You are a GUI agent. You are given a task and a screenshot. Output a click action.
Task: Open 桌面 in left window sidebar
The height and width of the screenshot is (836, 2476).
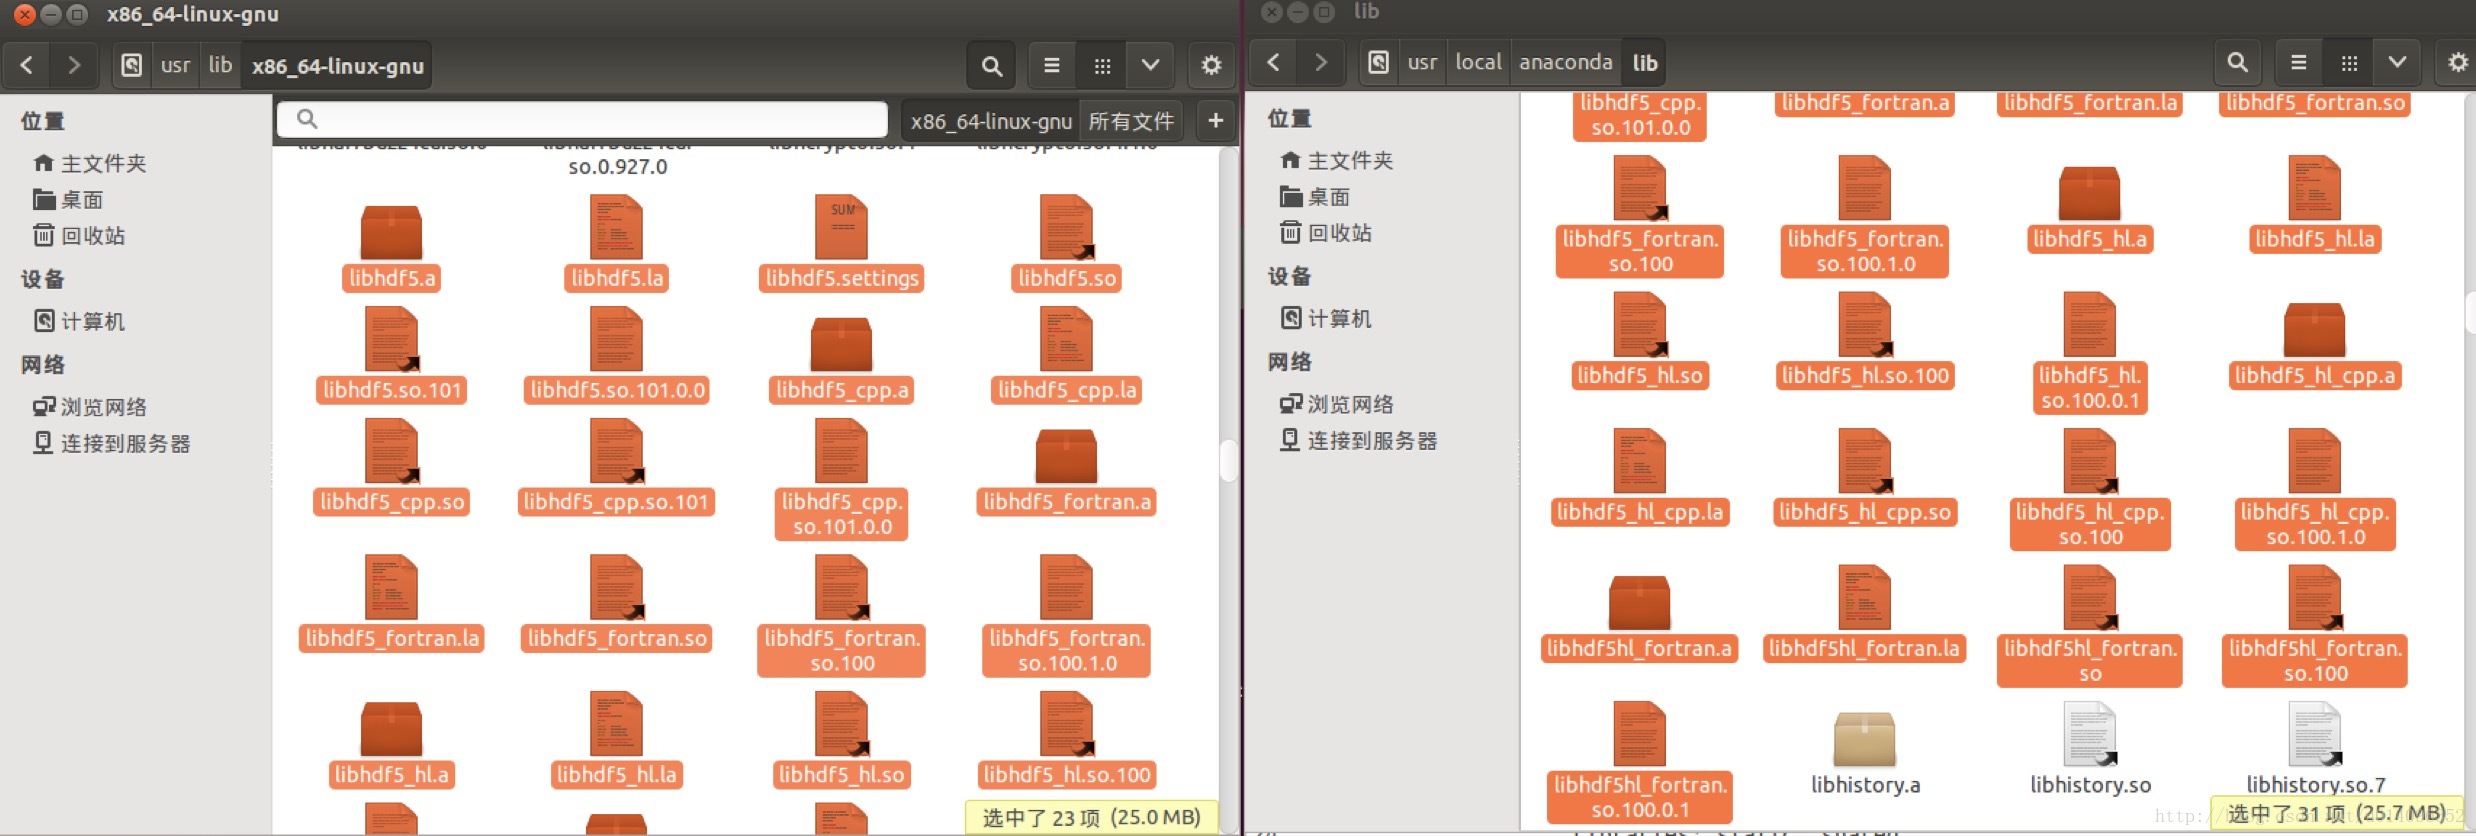[68, 199]
